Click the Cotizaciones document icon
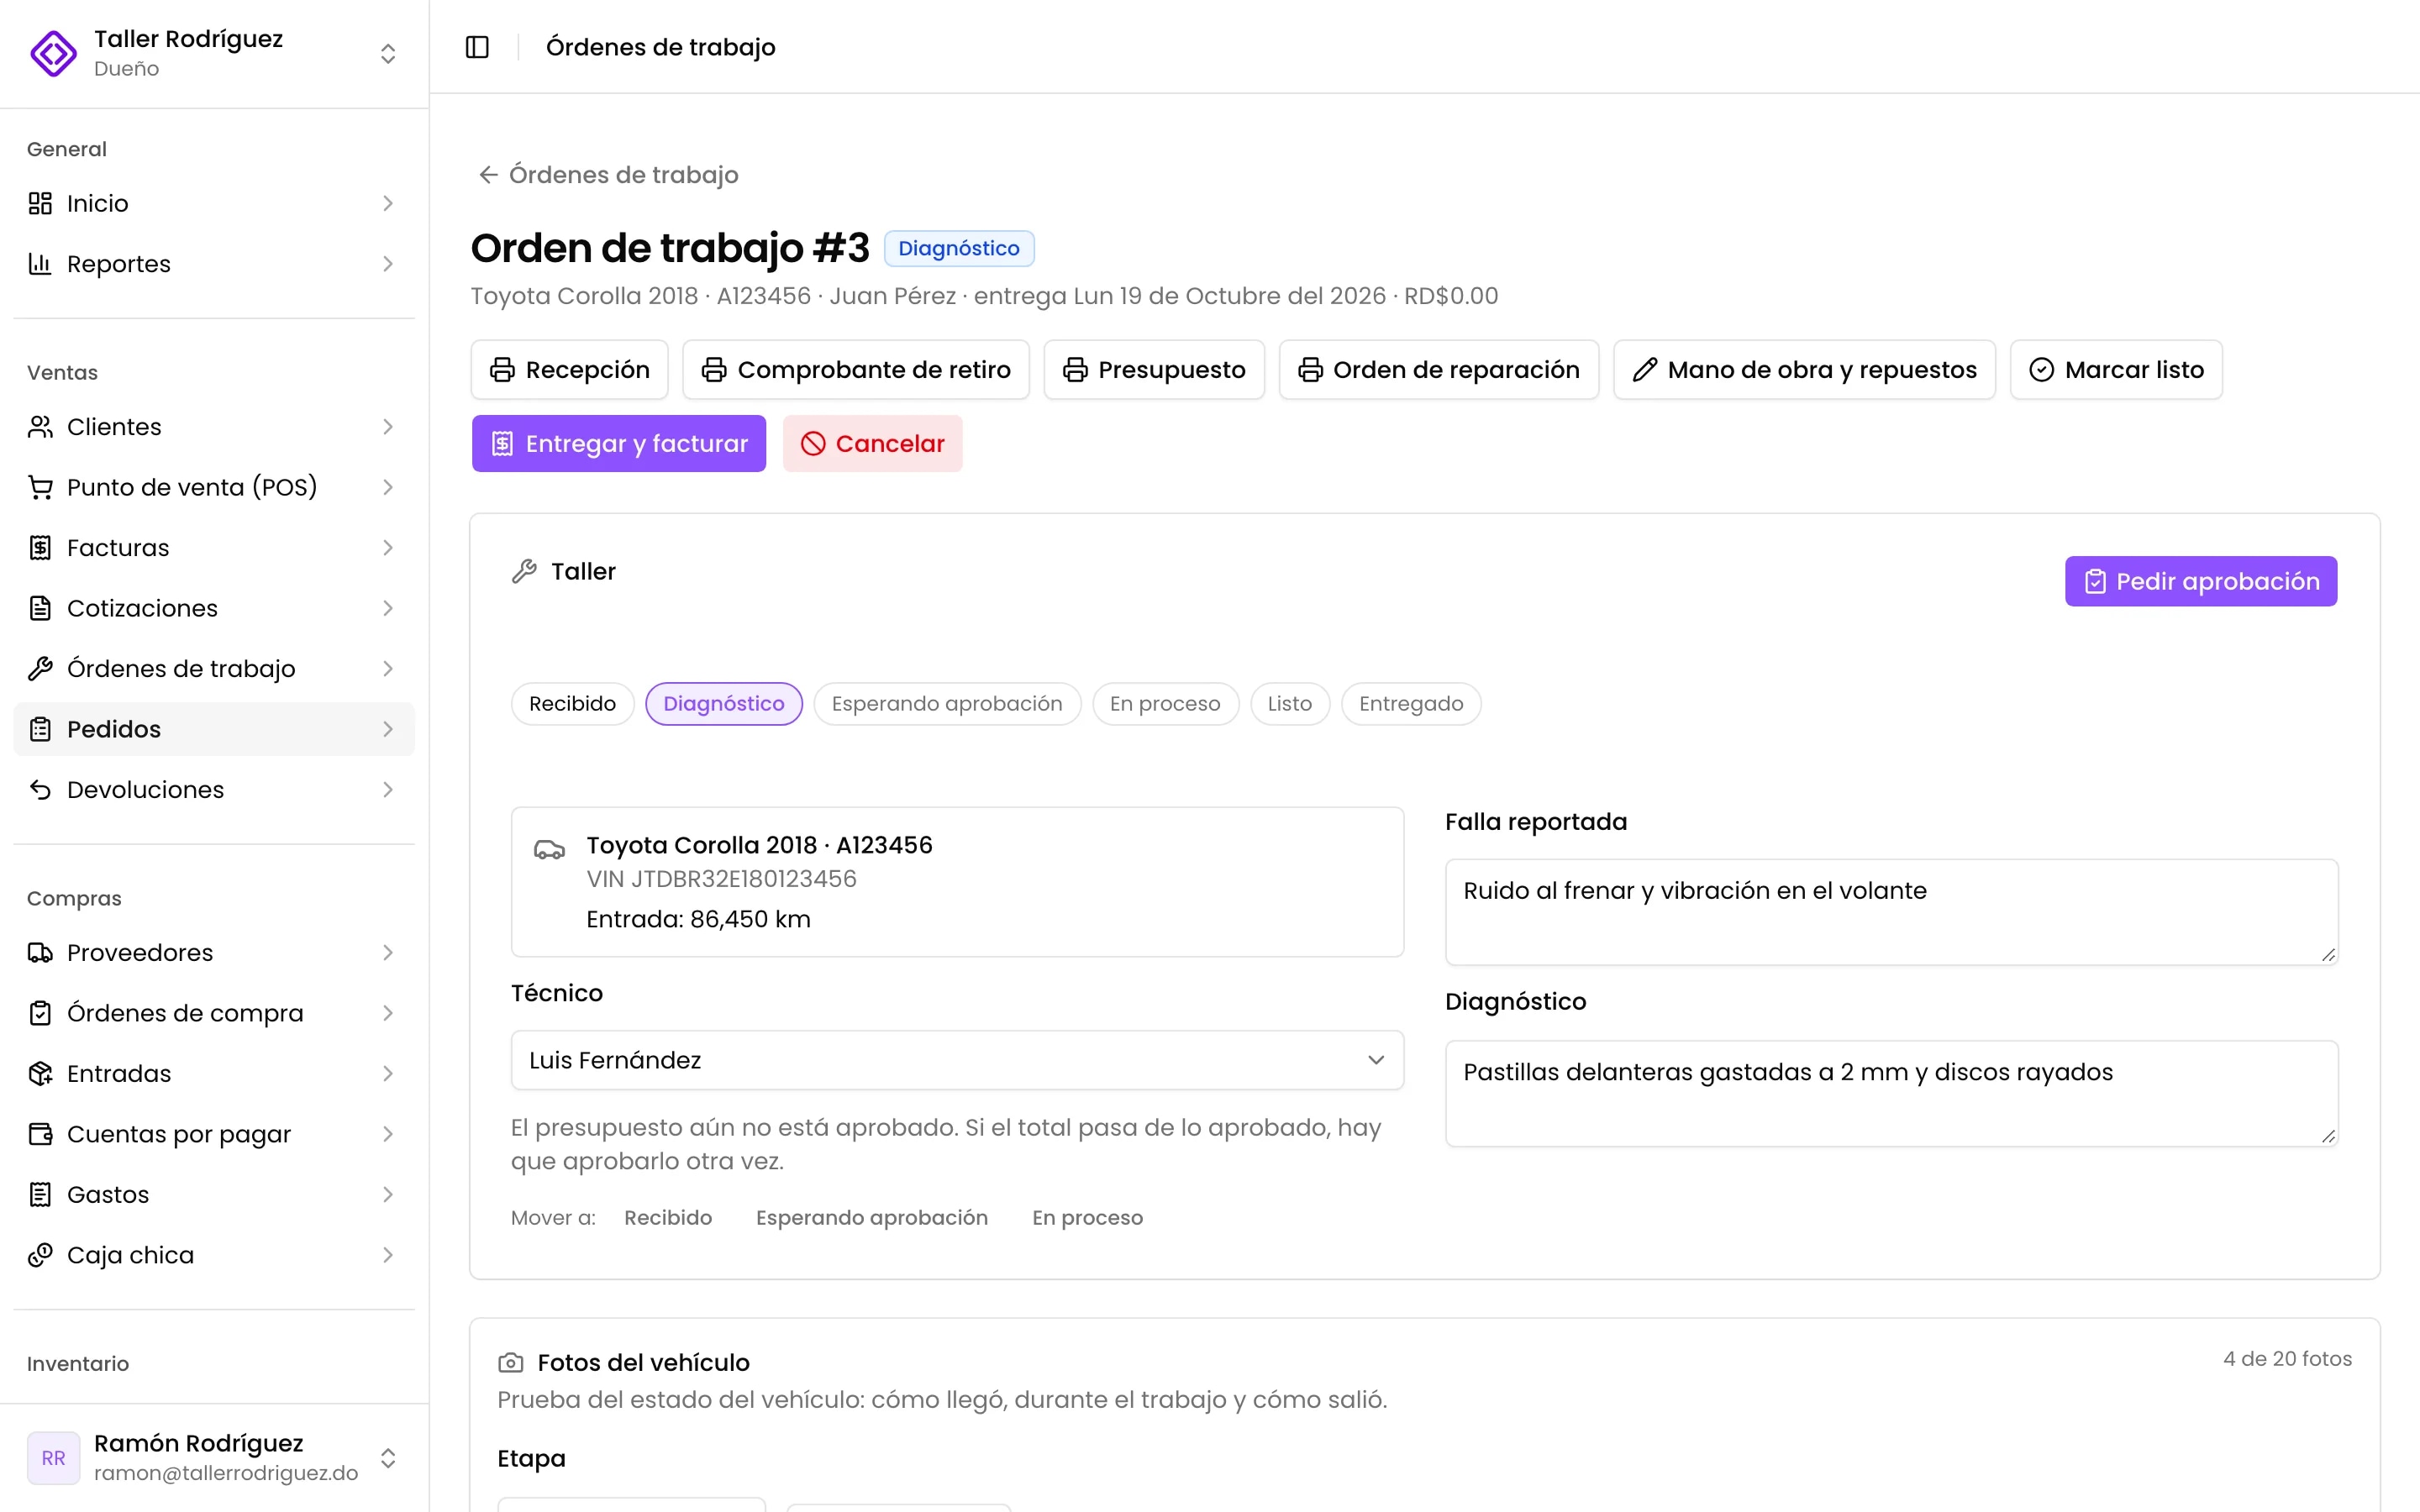This screenshot has width=2420, height=1512. click(x=40, y=608)
